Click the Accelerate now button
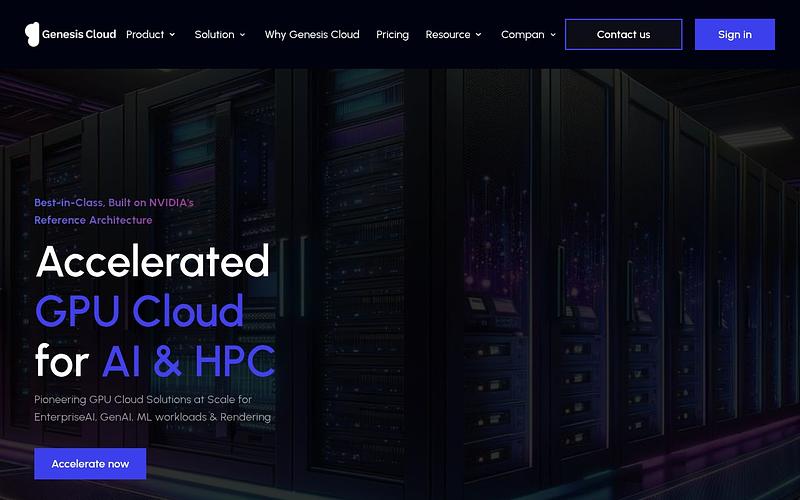Screen dimensions: 800x500 [90, 464]
